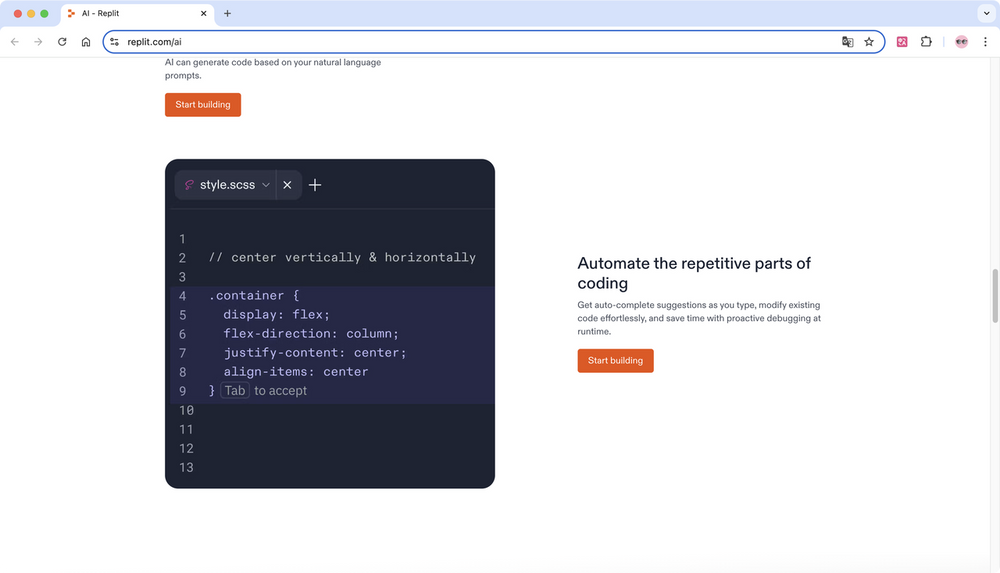Click the page vertical scrollbar thumb
This screenshot has height=573, width=1000.
[994, 296]
